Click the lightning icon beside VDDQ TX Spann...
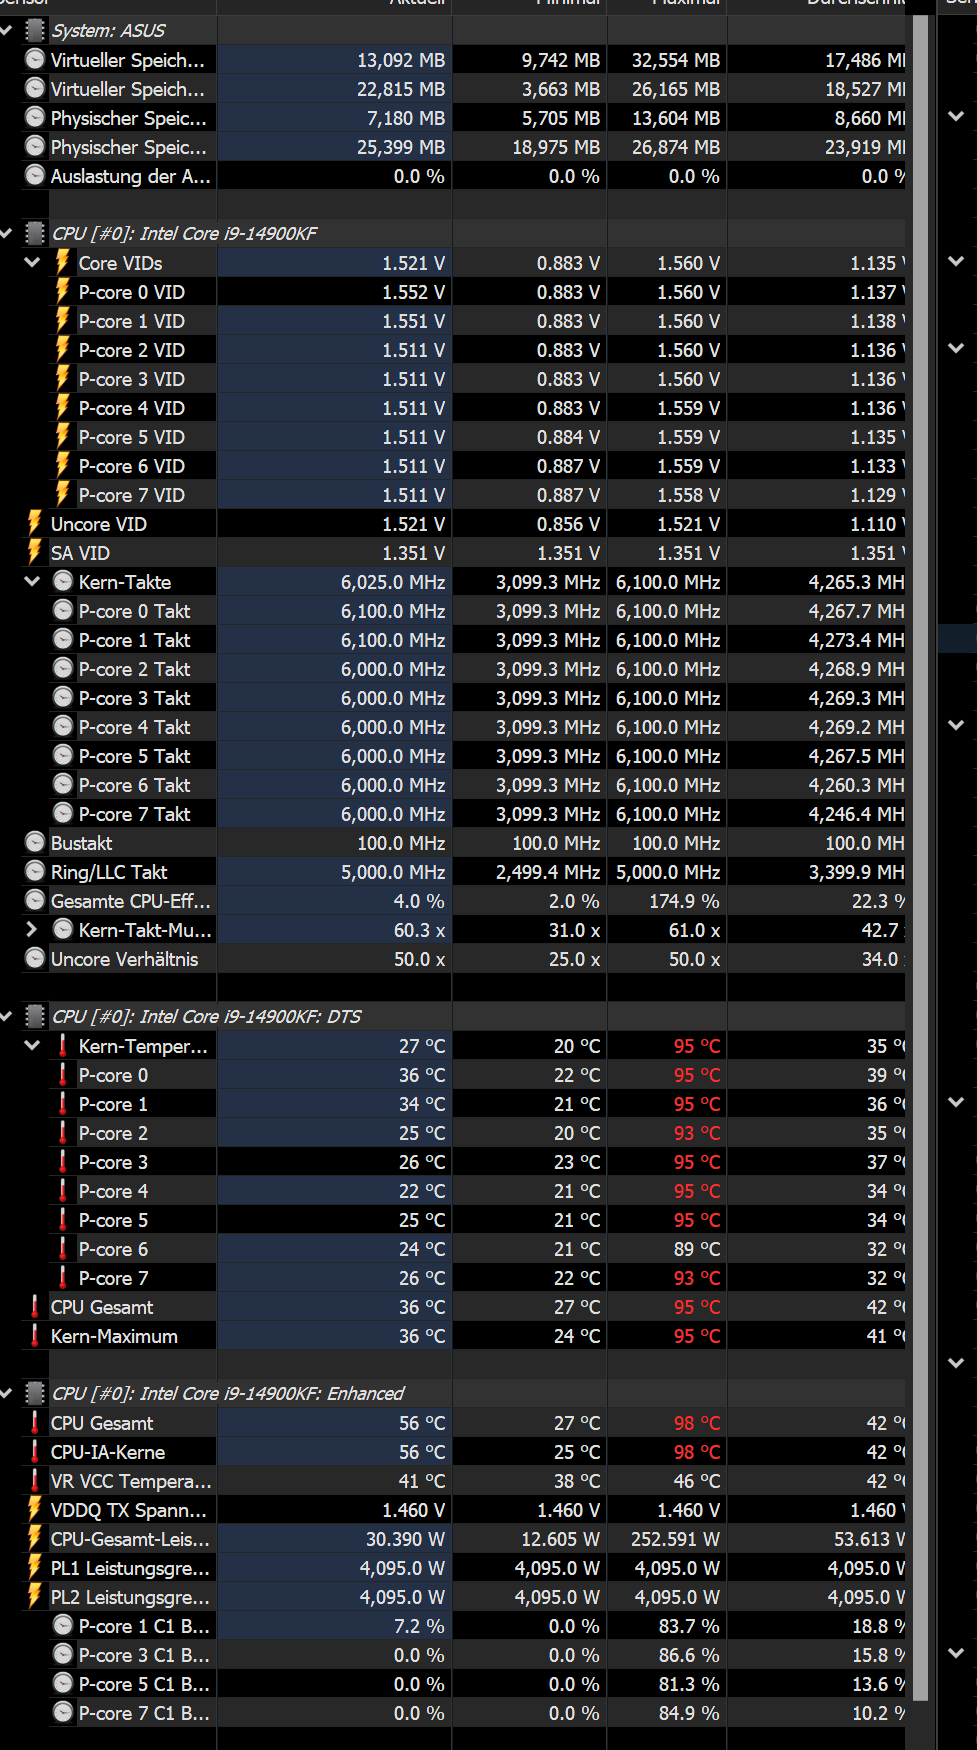The height and width of the screenshot is (1750, 977). [35, 1509]
